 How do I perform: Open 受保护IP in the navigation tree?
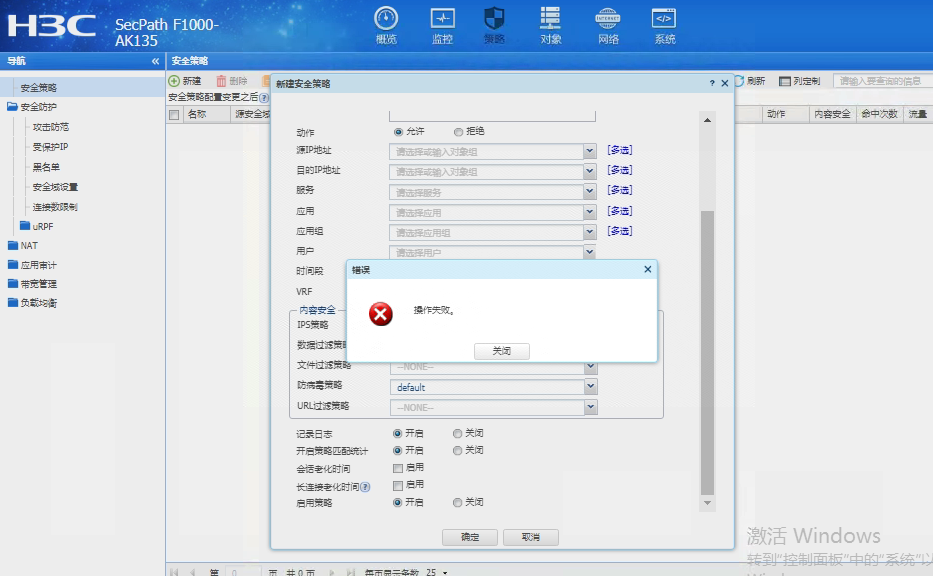(x=51, y=146)
